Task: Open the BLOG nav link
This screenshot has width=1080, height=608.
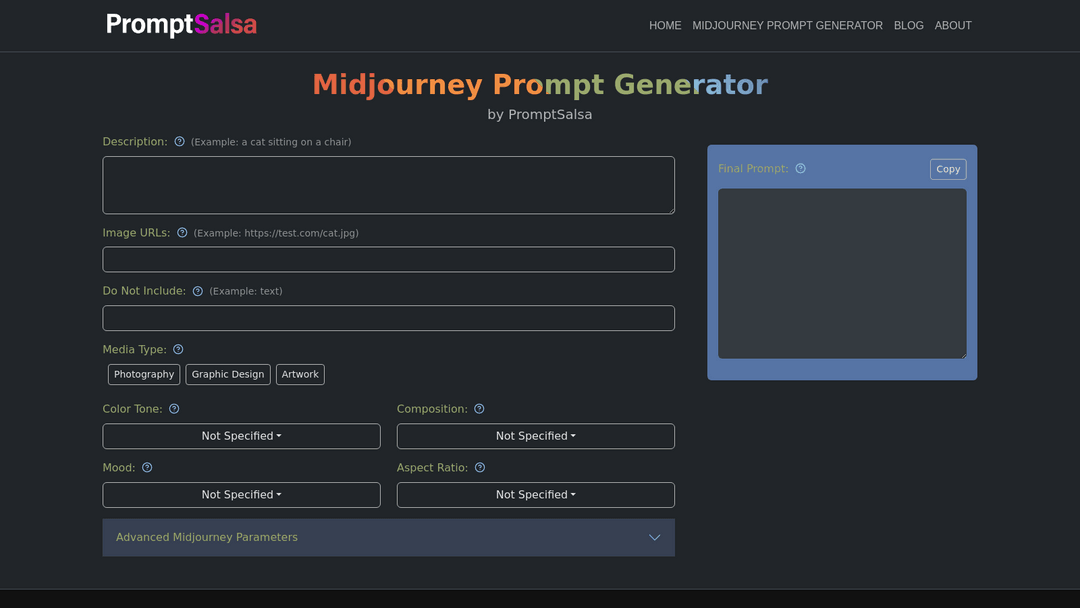Action: pos(908,25)
